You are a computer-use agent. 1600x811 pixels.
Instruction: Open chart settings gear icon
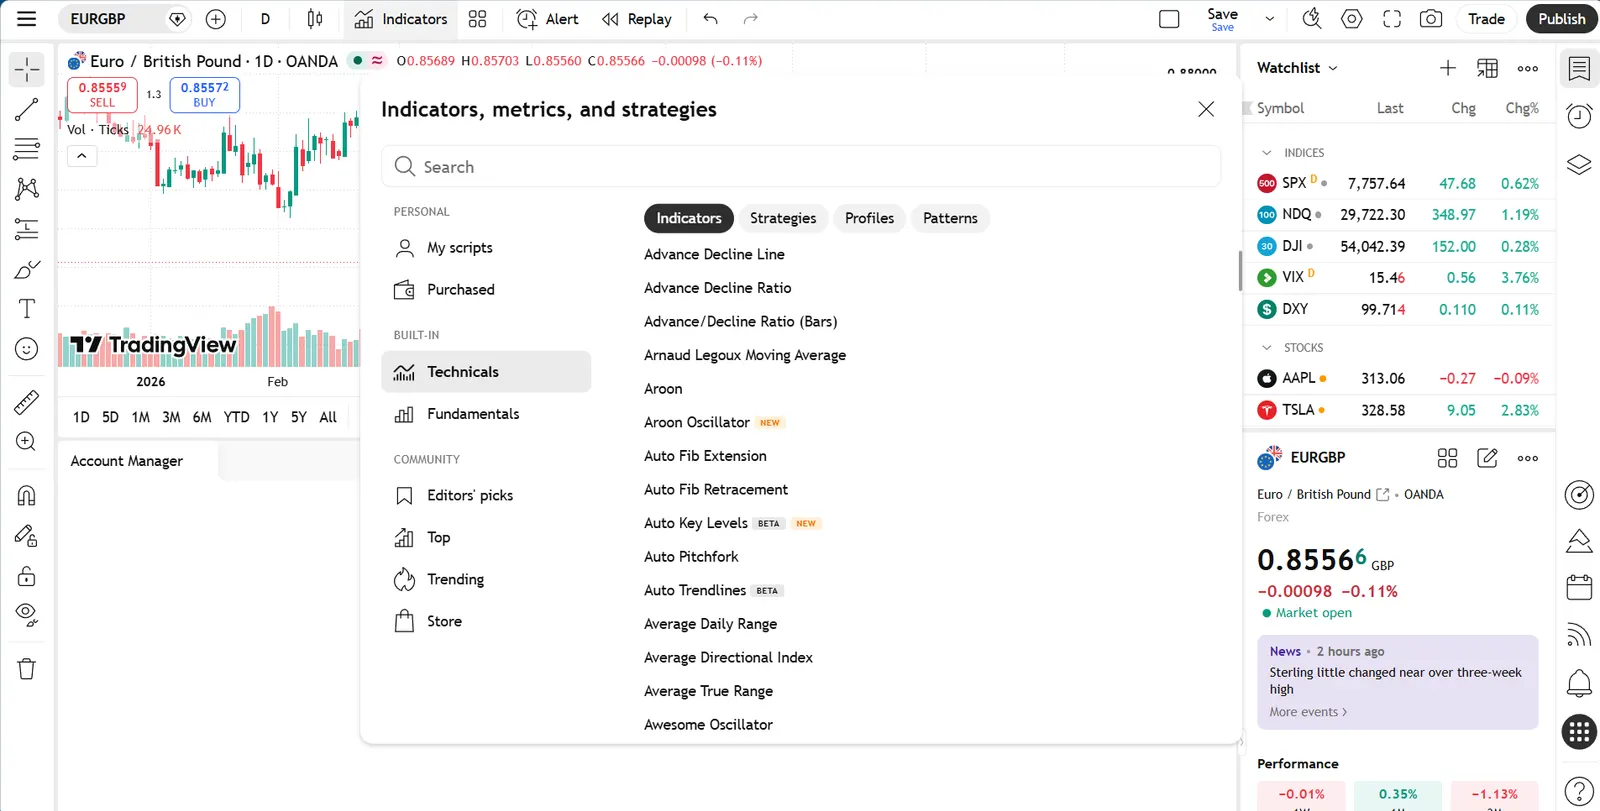tap(1352, 19)
